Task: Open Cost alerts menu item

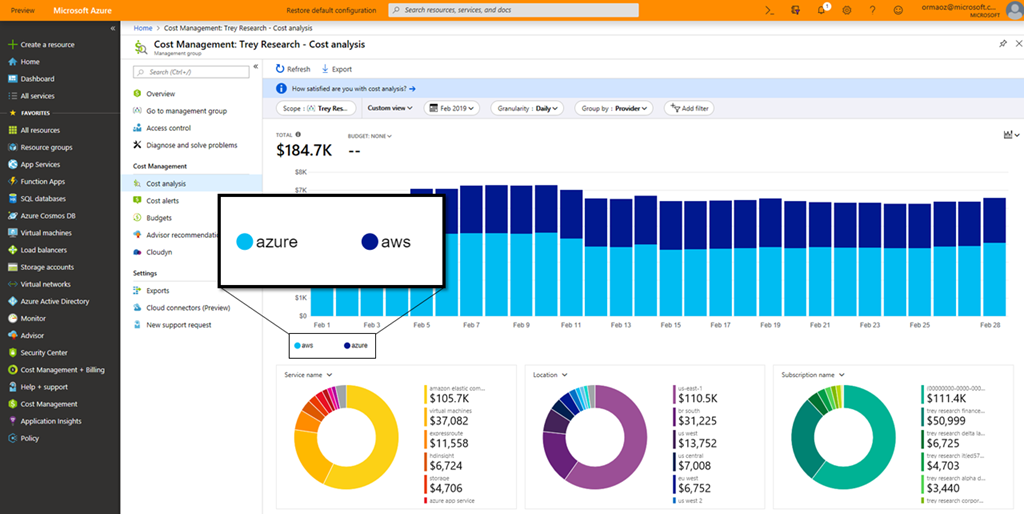Action: (162, 201)
